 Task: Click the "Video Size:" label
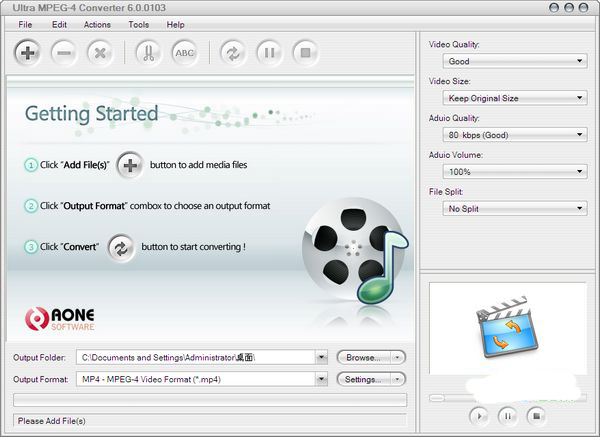[450, 81]
